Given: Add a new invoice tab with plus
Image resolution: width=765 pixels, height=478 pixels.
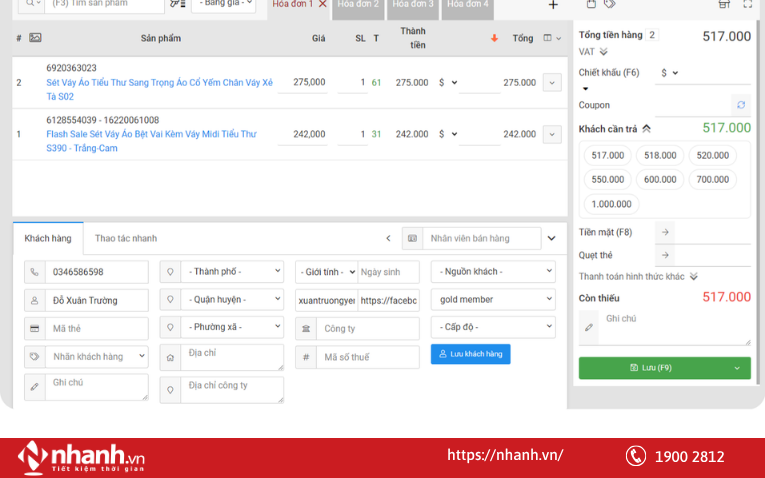Looking at the screenshot, I should tap(553, 6).
